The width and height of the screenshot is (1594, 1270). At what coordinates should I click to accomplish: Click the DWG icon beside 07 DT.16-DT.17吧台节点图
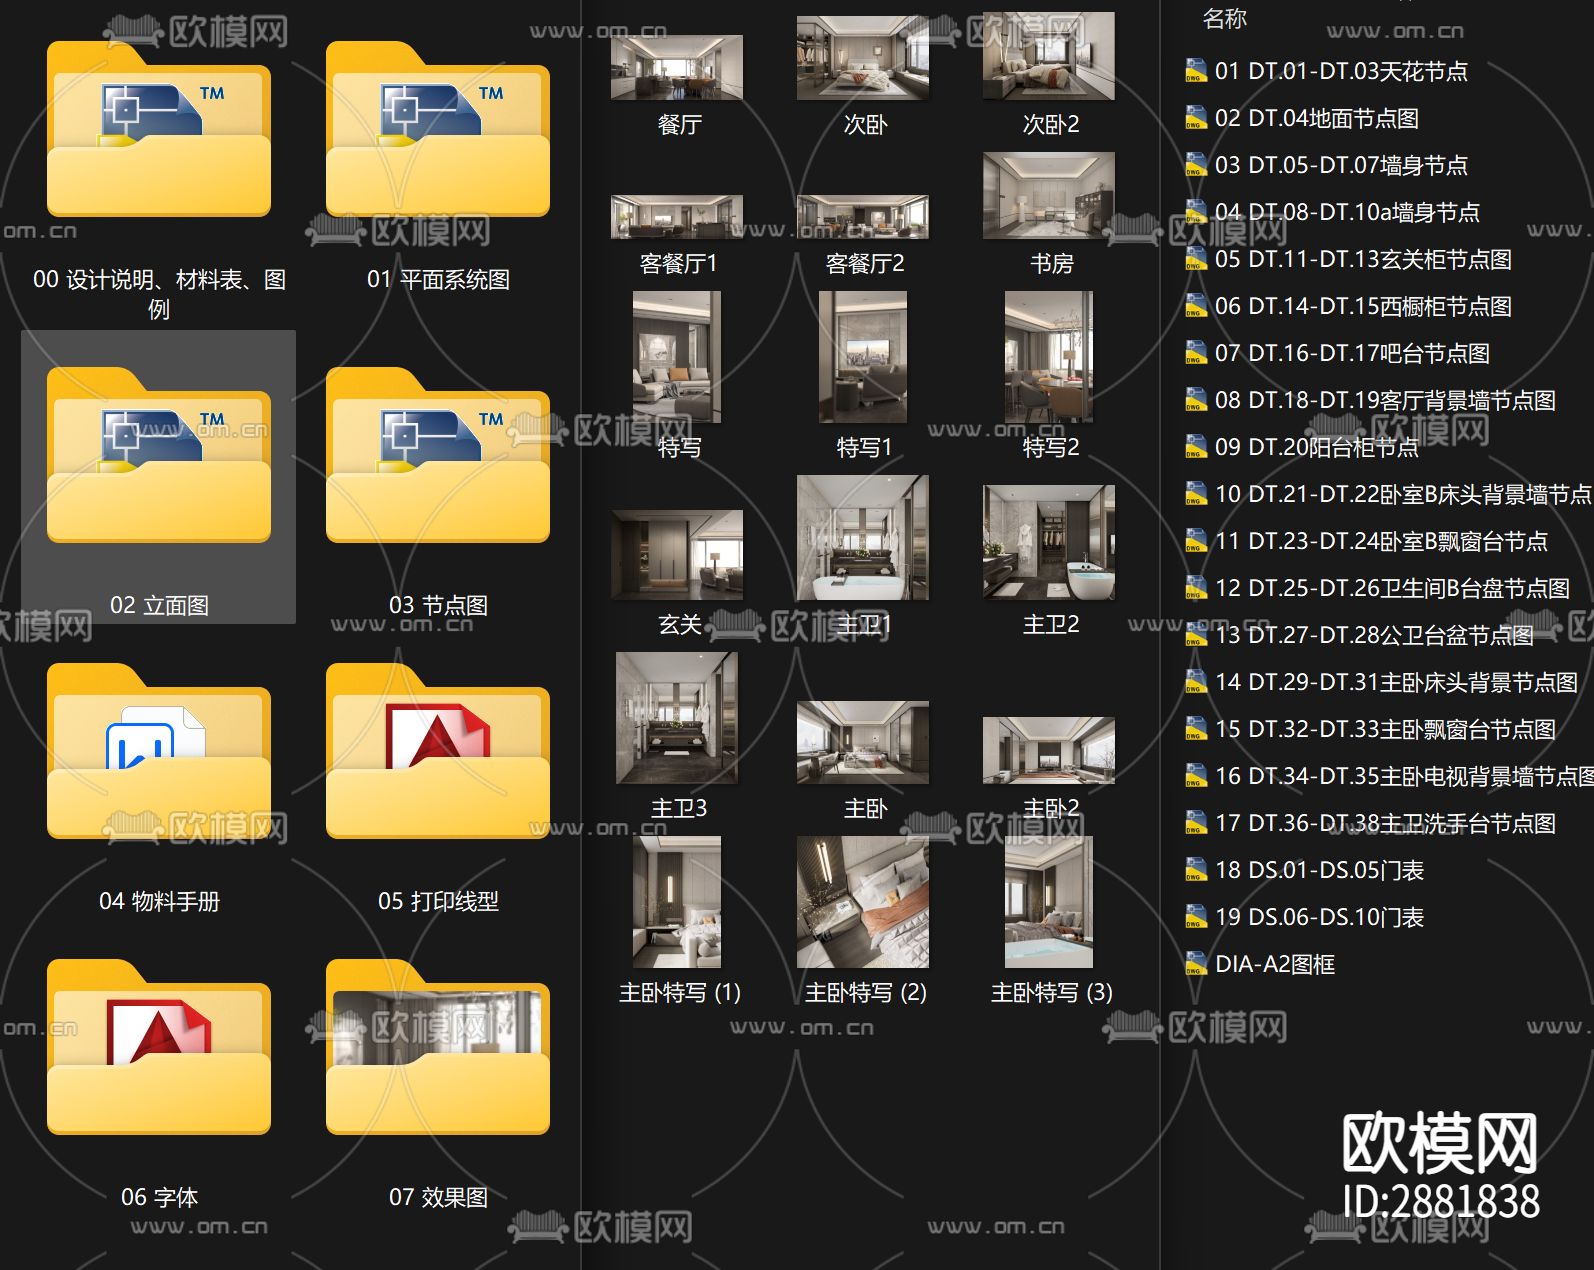(x=1195, y=353)
